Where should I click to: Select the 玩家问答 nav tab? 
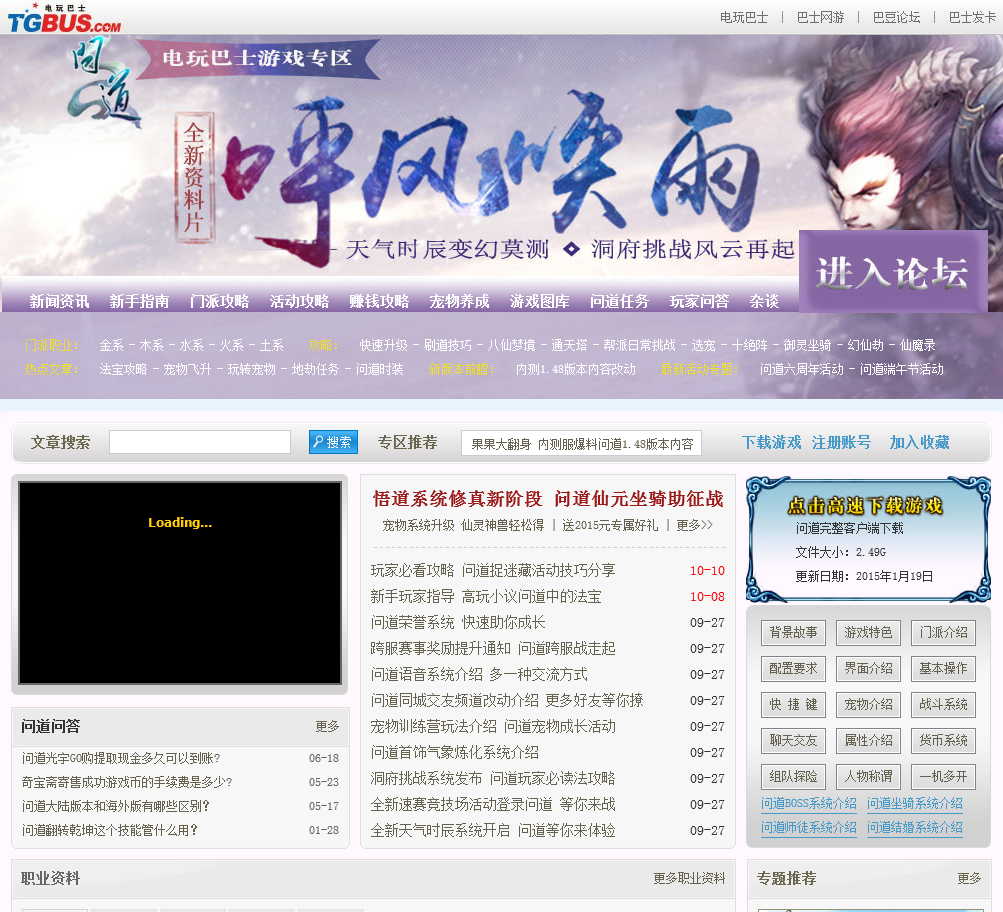pos(699,301)
